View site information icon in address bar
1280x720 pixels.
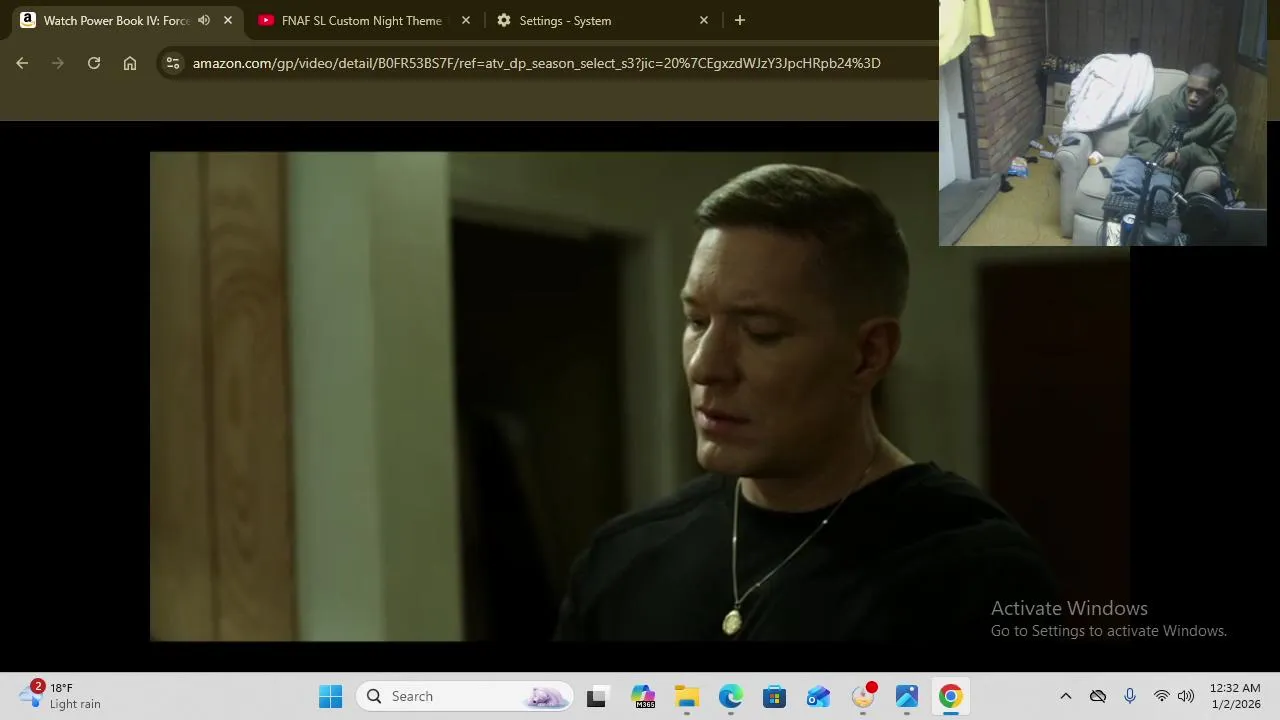(173, 63)
